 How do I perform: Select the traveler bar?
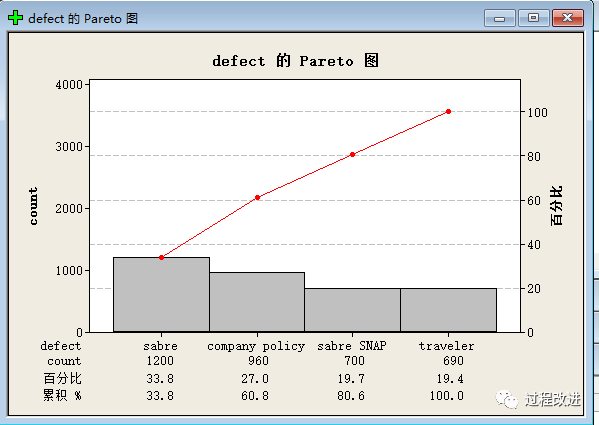448,310
